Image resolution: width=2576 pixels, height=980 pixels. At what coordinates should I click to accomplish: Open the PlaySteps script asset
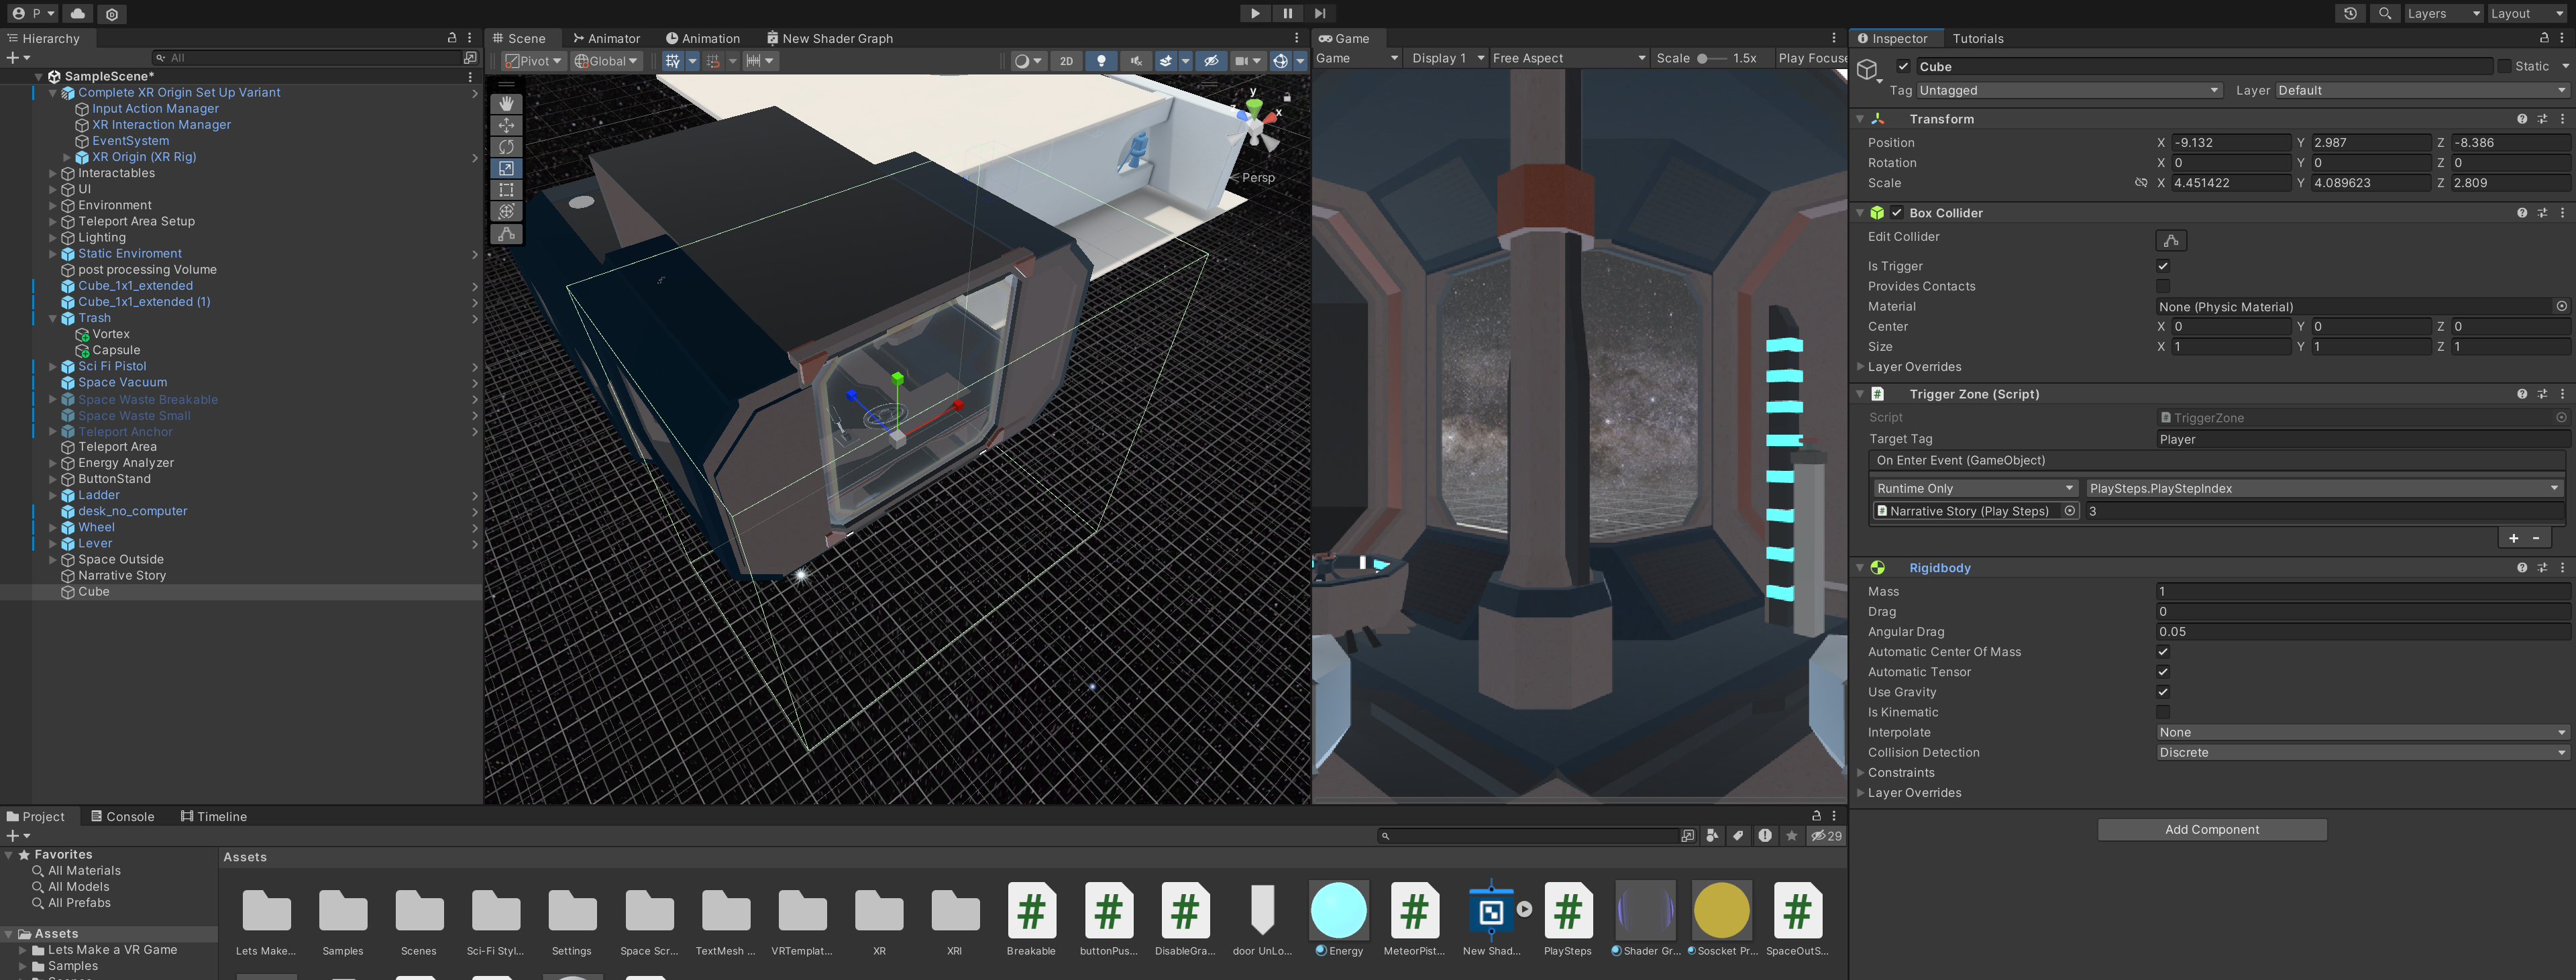point(1567,911)
